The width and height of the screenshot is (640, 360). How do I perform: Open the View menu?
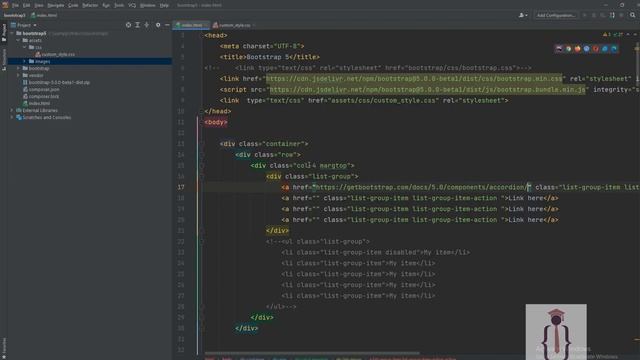coord(39,5)
